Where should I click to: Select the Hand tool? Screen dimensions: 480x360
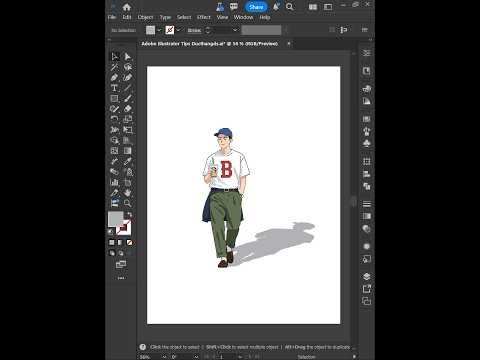128,193
